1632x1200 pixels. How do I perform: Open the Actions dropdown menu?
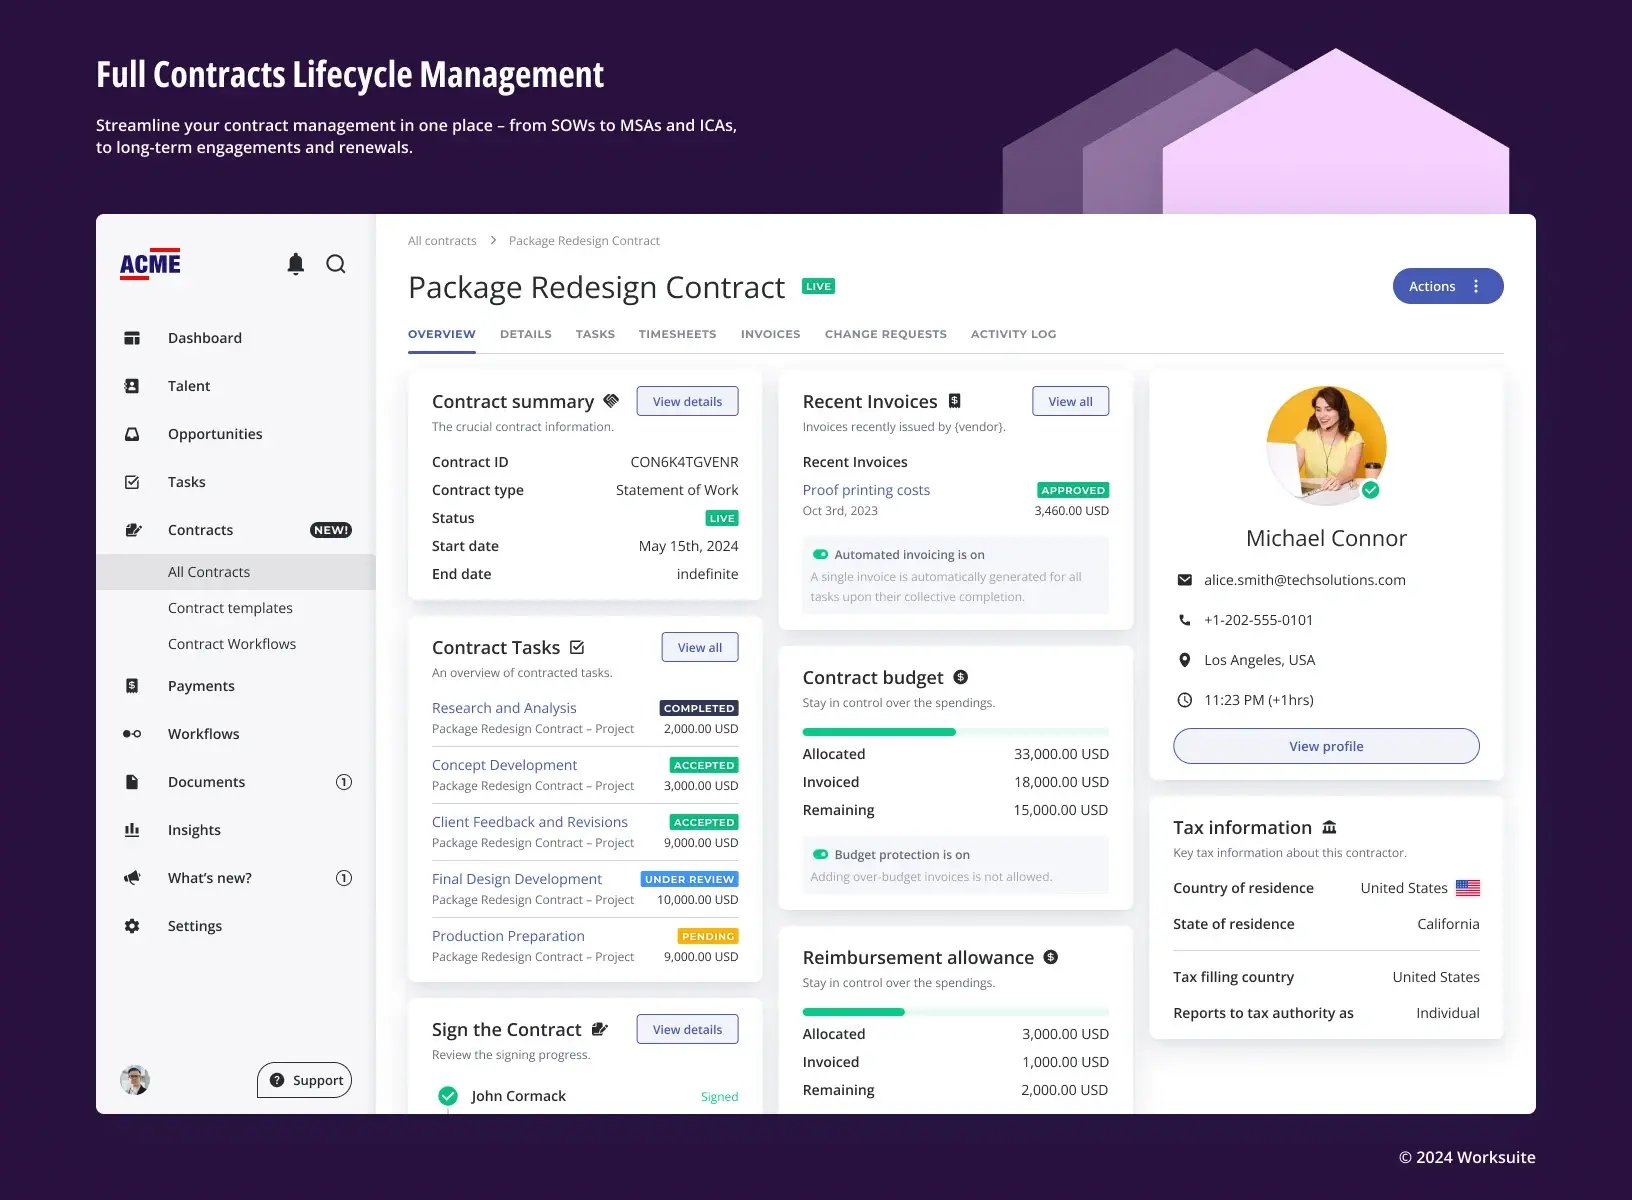point(1447,286)
